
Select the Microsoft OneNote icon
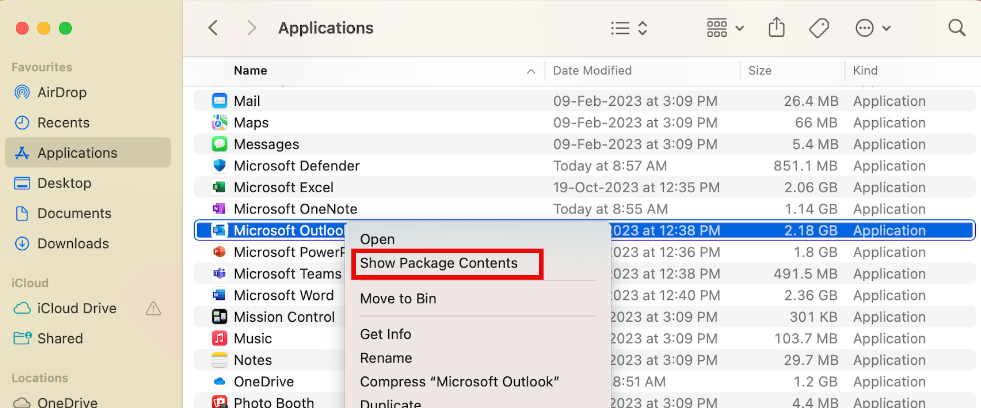click(x=219, y=209)
